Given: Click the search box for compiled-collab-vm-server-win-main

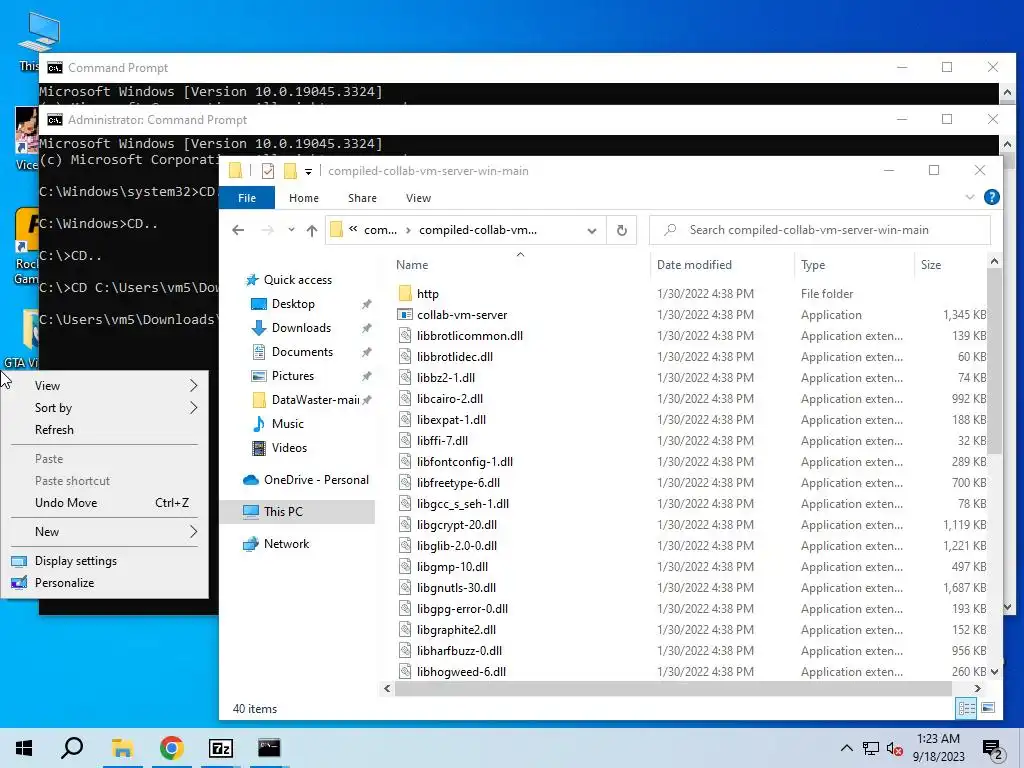Looking at the screenshot, I should point(820,230).
